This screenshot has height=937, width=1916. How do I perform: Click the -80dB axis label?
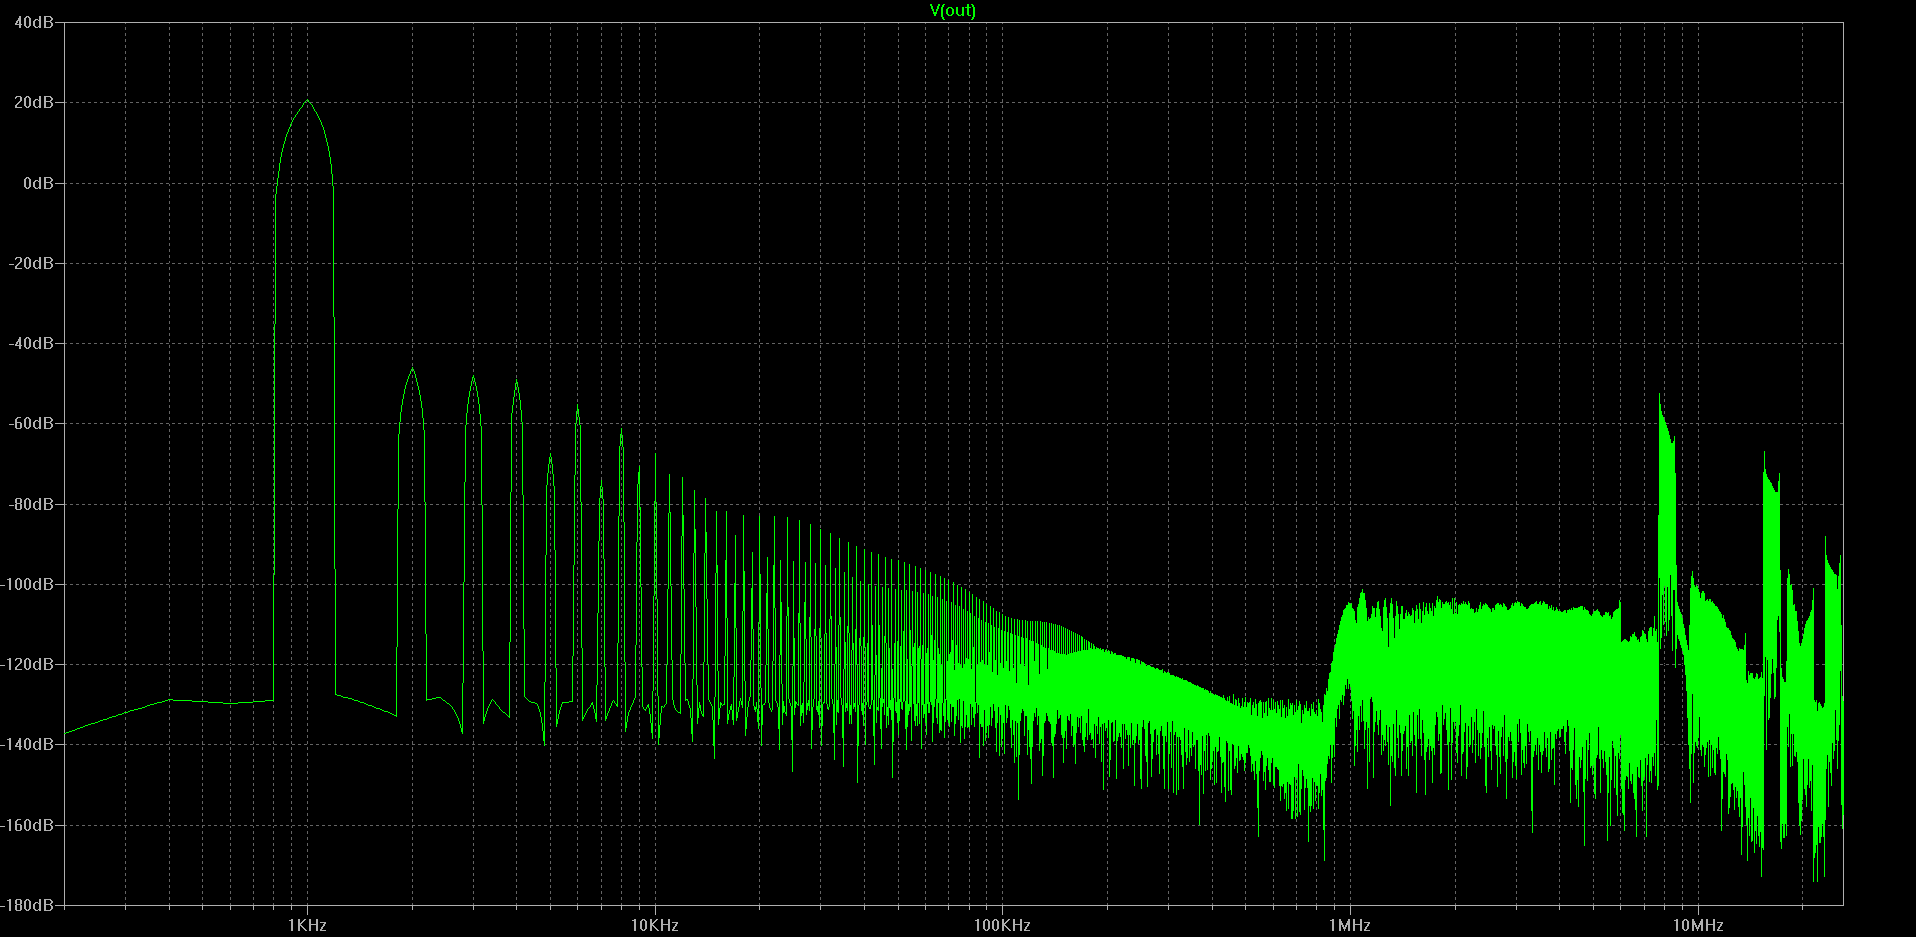coord(32,504)
